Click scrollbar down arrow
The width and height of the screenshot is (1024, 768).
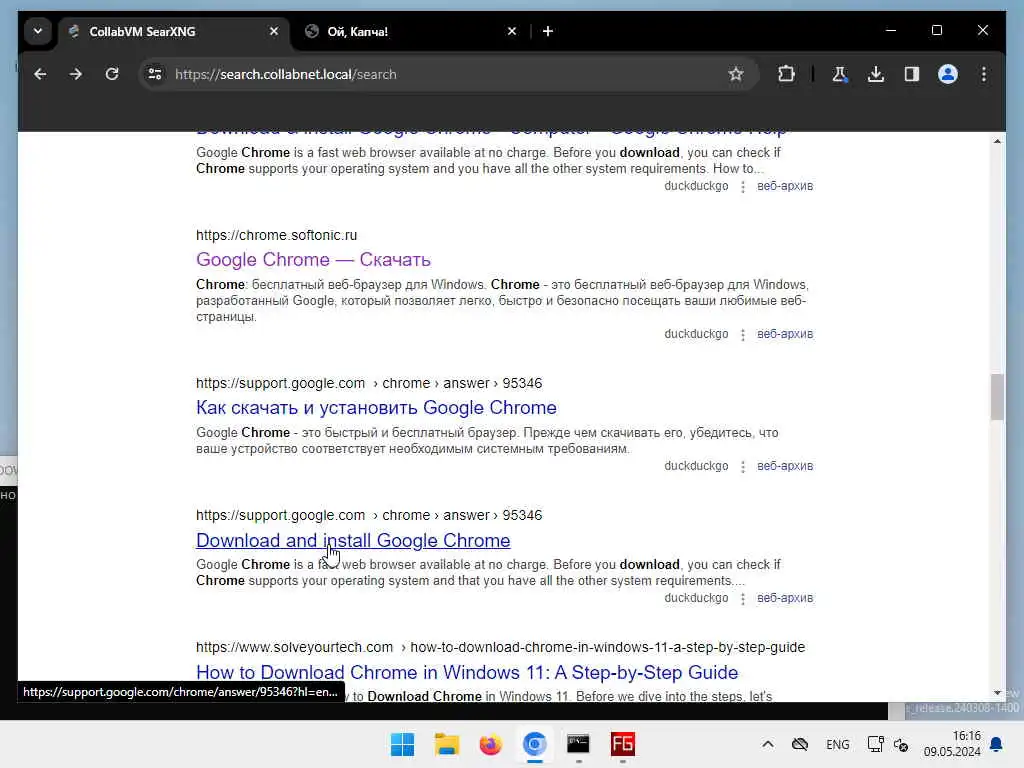[997, 693]
